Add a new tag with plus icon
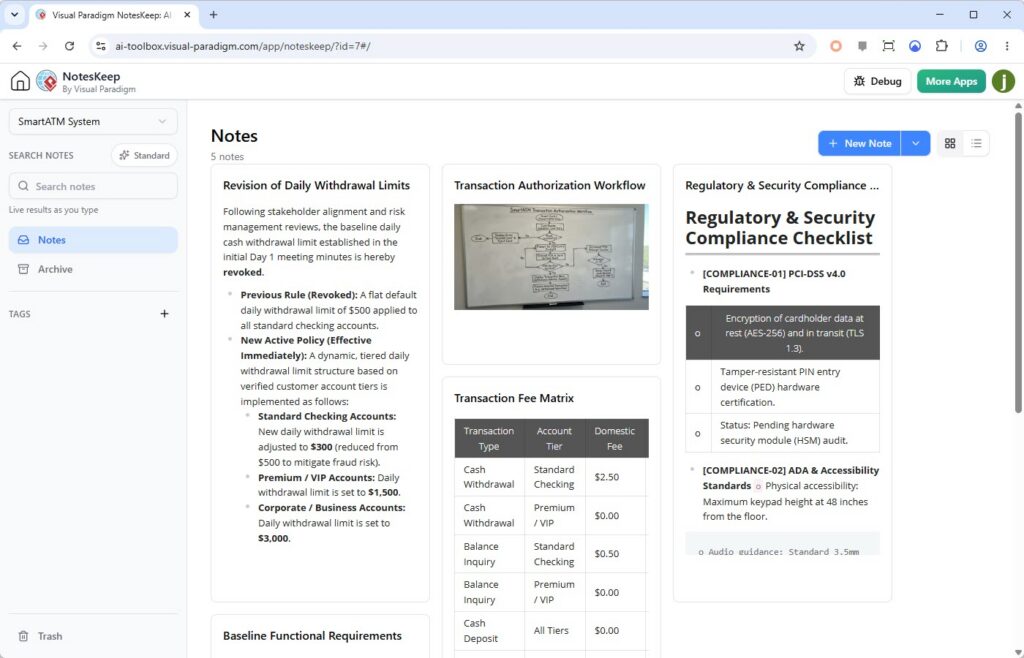The width and height of the screenshot is (1024, 658). [165, 314]
